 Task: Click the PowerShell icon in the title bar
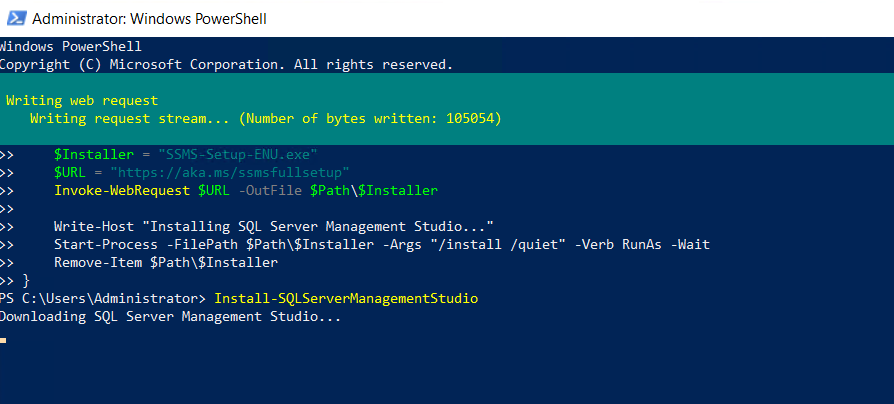pos(16,18)
